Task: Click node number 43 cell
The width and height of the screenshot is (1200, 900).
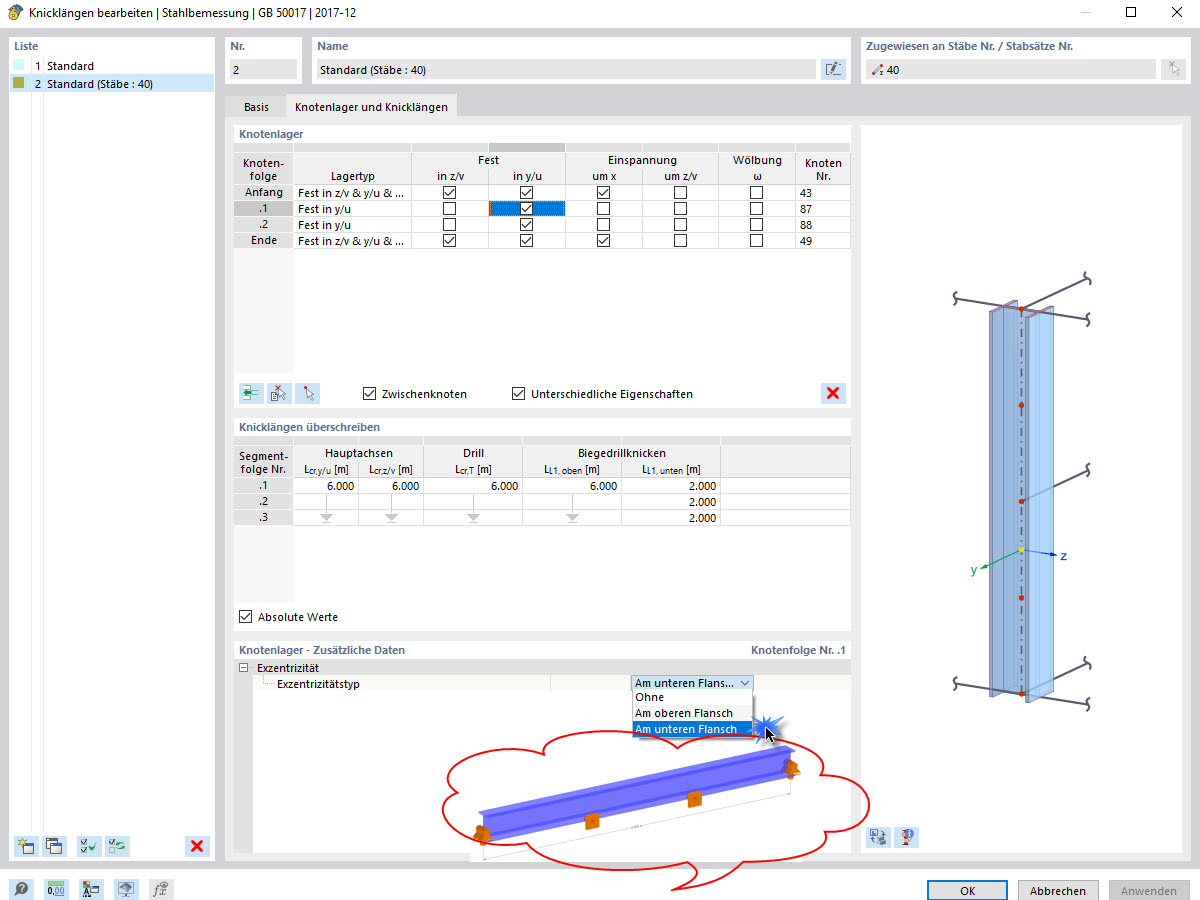Action: tap(821, 192)
